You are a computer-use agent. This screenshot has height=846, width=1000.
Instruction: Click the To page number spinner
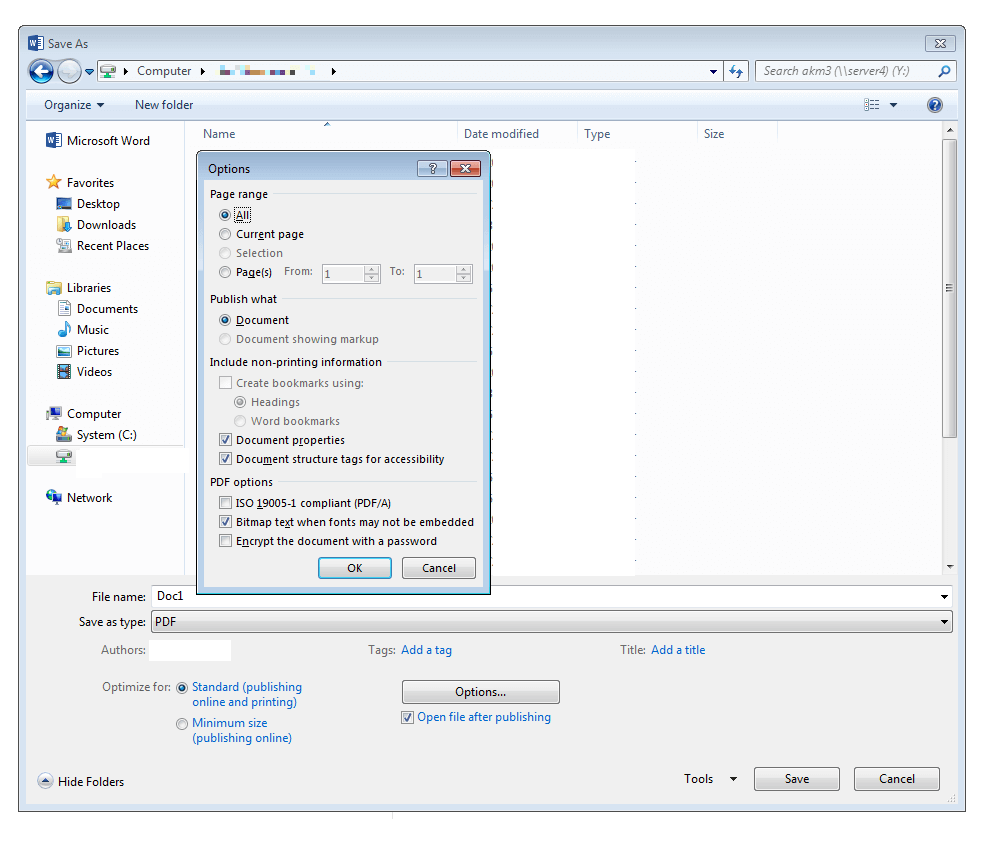click(464, 273)
